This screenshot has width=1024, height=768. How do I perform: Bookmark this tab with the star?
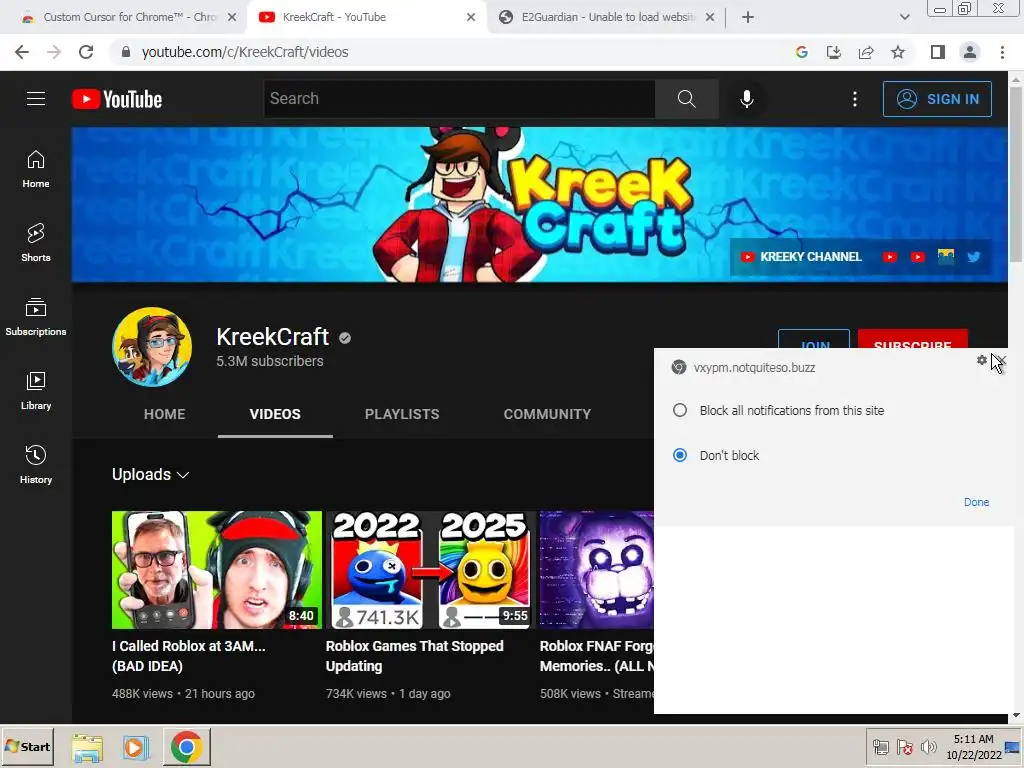pyautogui.click(x=898, y=52)
